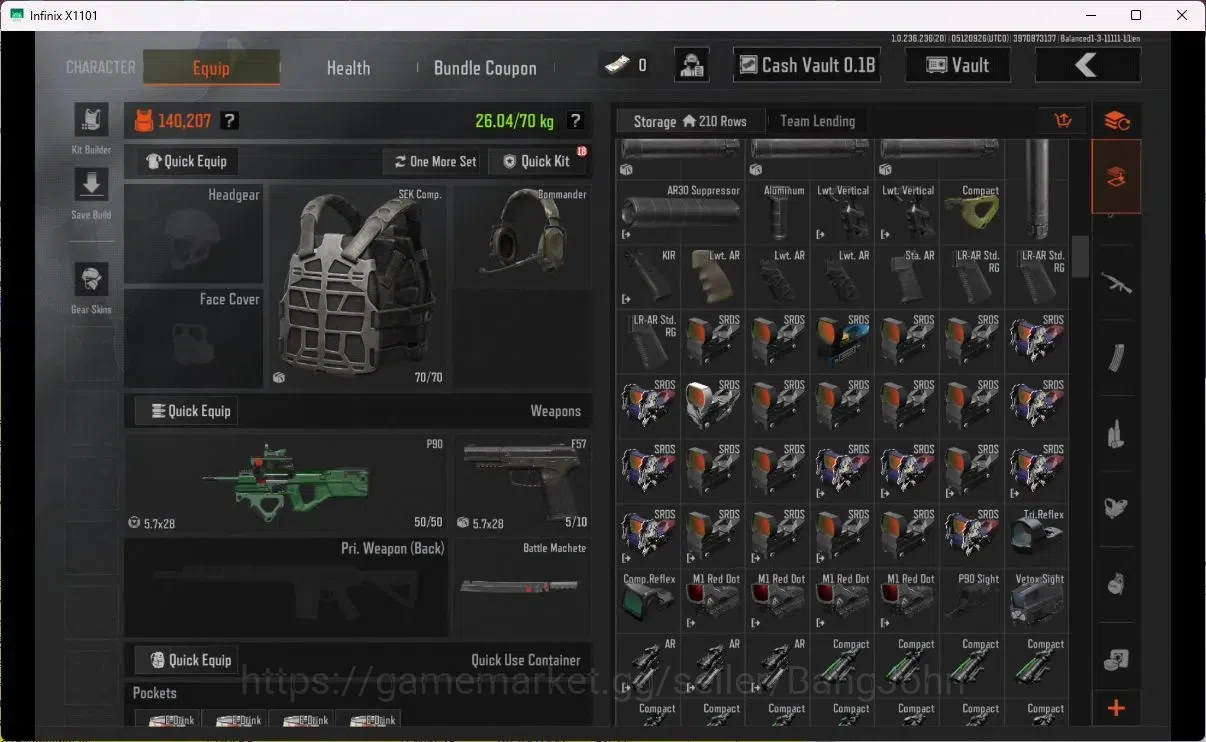Click Quick Equip in the Weapons section
This screenshot has width=1206, height=742.
coord(187,411)
